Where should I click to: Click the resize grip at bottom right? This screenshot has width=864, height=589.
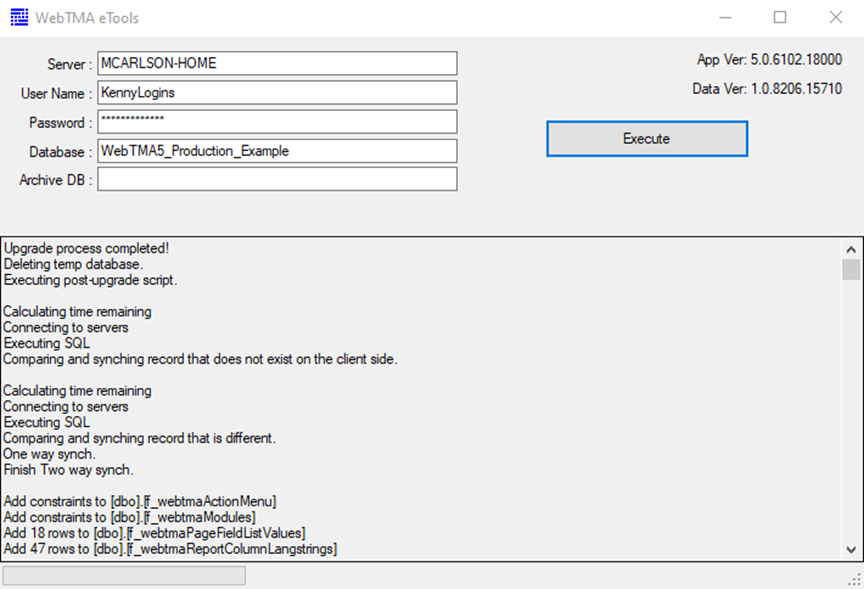(856, 581)
